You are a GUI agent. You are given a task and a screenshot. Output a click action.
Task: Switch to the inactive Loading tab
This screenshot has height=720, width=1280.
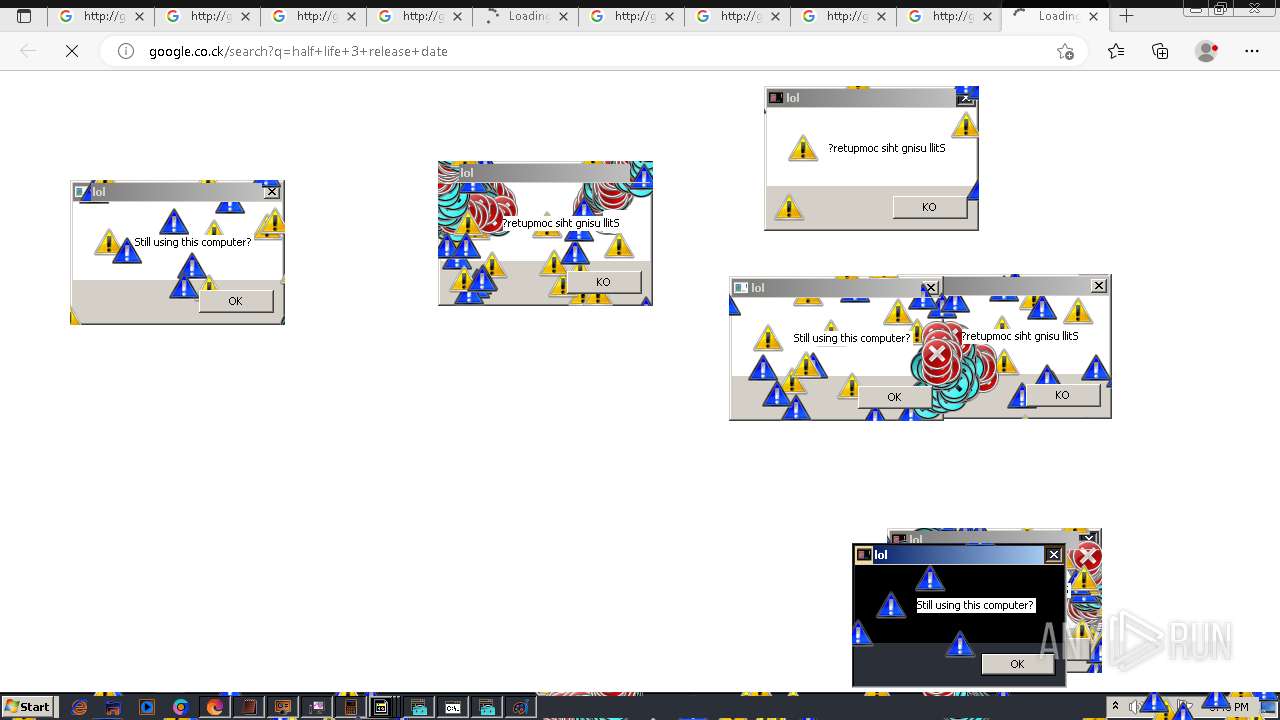[x=524, y=16]
